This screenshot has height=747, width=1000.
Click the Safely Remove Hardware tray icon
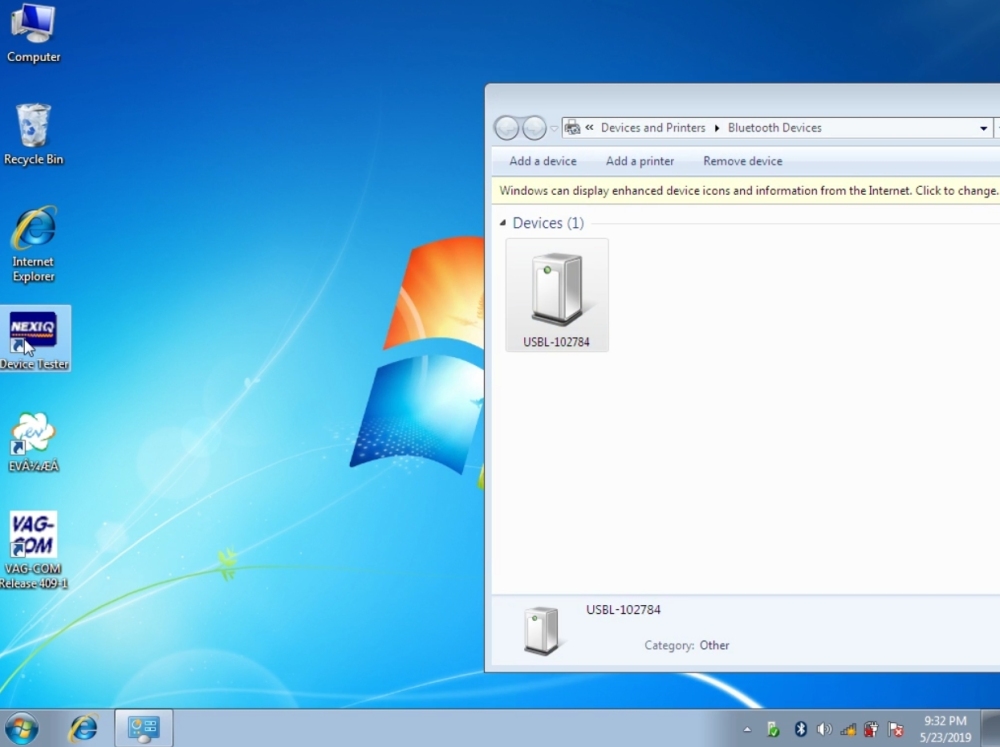tap(773, 729)
